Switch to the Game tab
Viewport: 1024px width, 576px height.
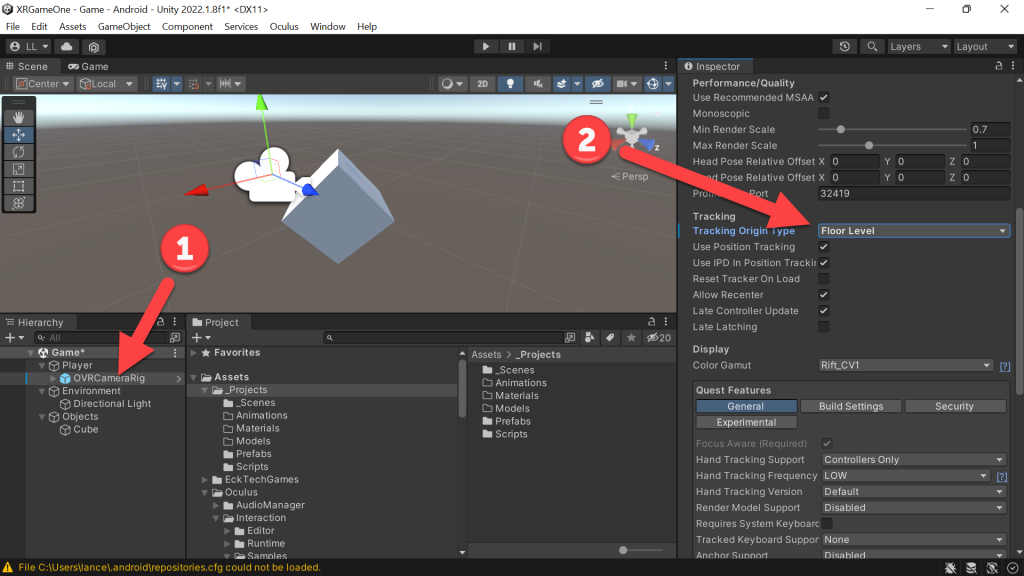(88, 66)
